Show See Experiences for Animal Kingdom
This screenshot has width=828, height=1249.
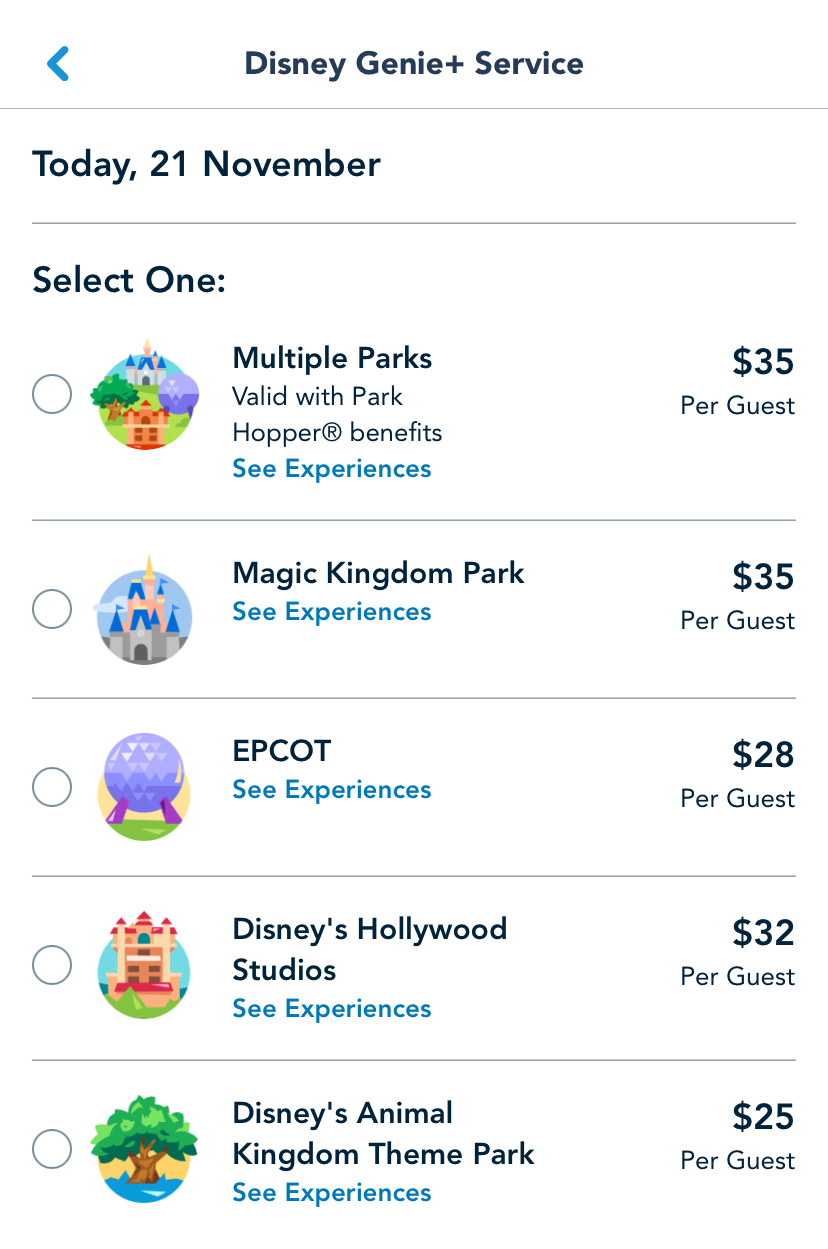(x=332, y=1193)
